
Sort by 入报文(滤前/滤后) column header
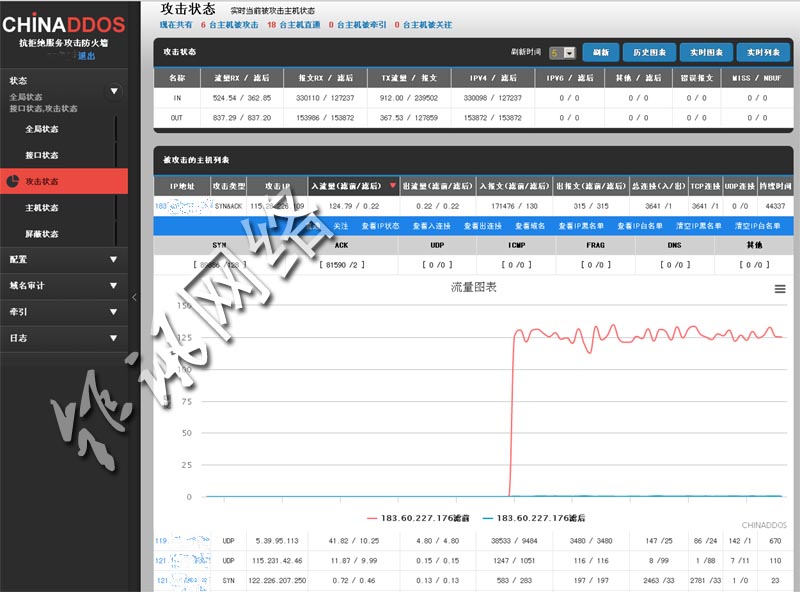[x=514, y=186]
